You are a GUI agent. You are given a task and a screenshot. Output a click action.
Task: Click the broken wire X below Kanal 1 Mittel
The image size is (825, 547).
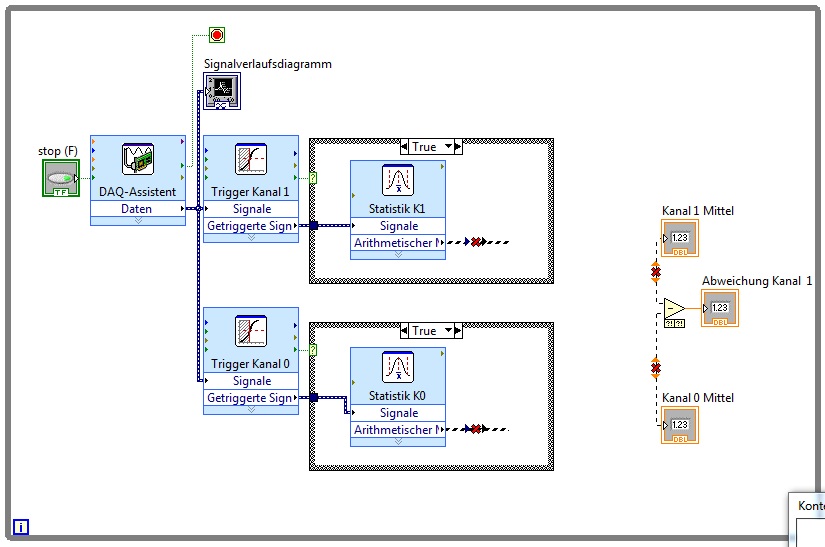tap(656, 272)
